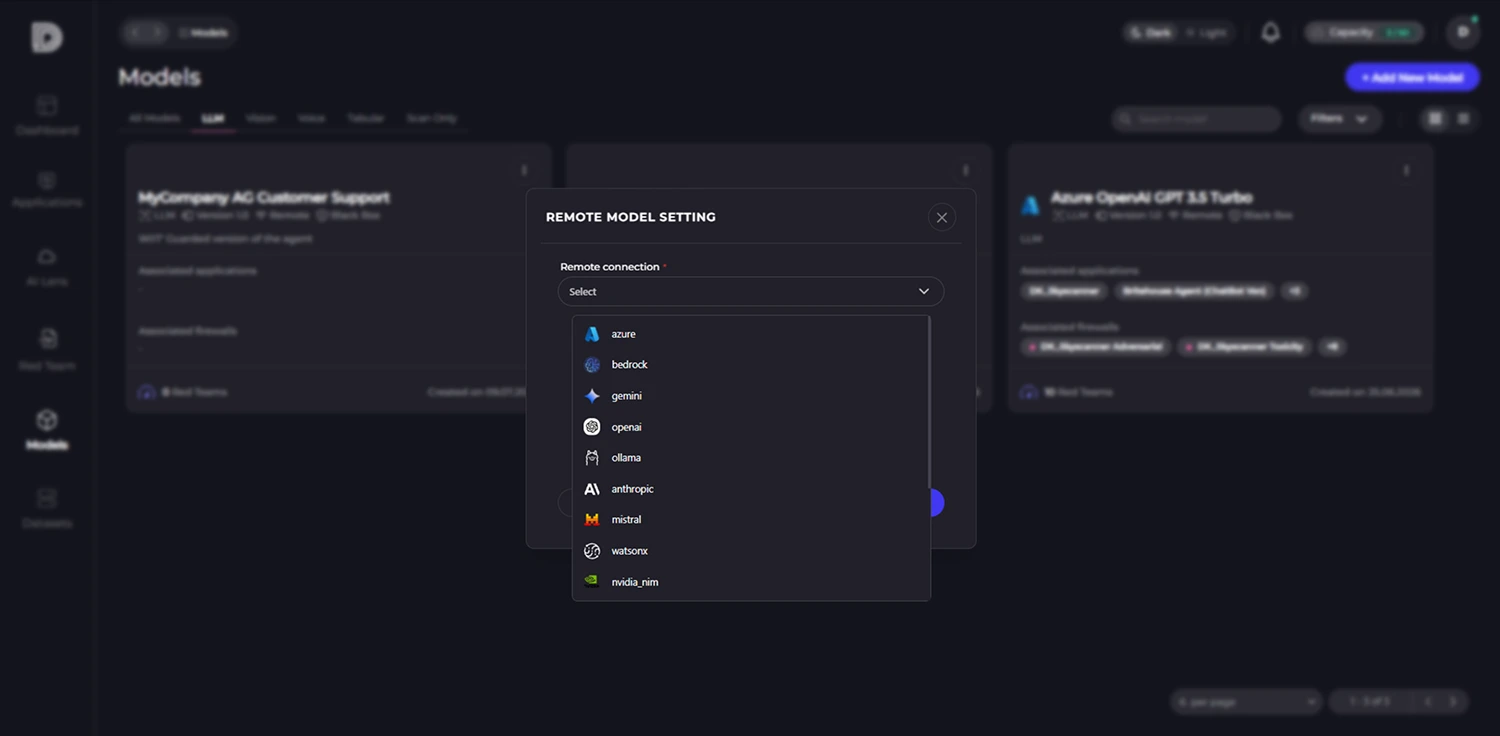Click the forward navigation arrow in header
The height and width of the screenshot is (736, 1500).
pos(159,33)
